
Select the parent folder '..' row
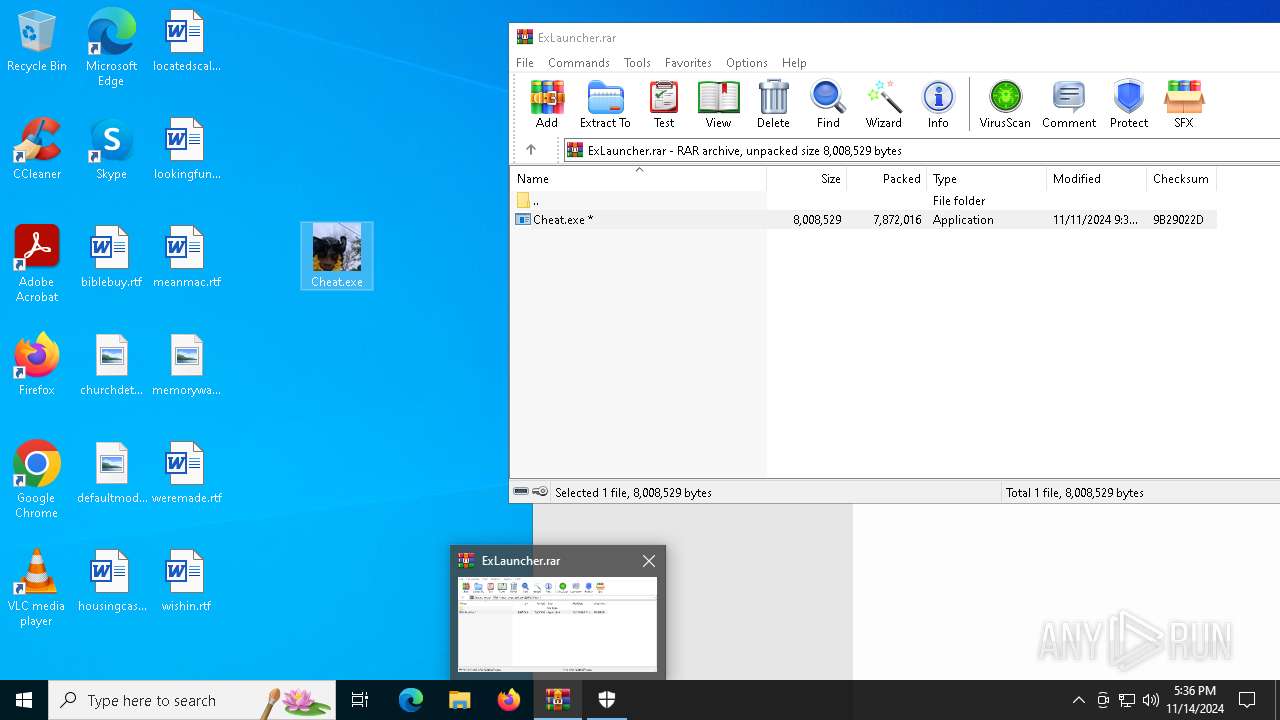pyautogui.click(x=864, y=200)
